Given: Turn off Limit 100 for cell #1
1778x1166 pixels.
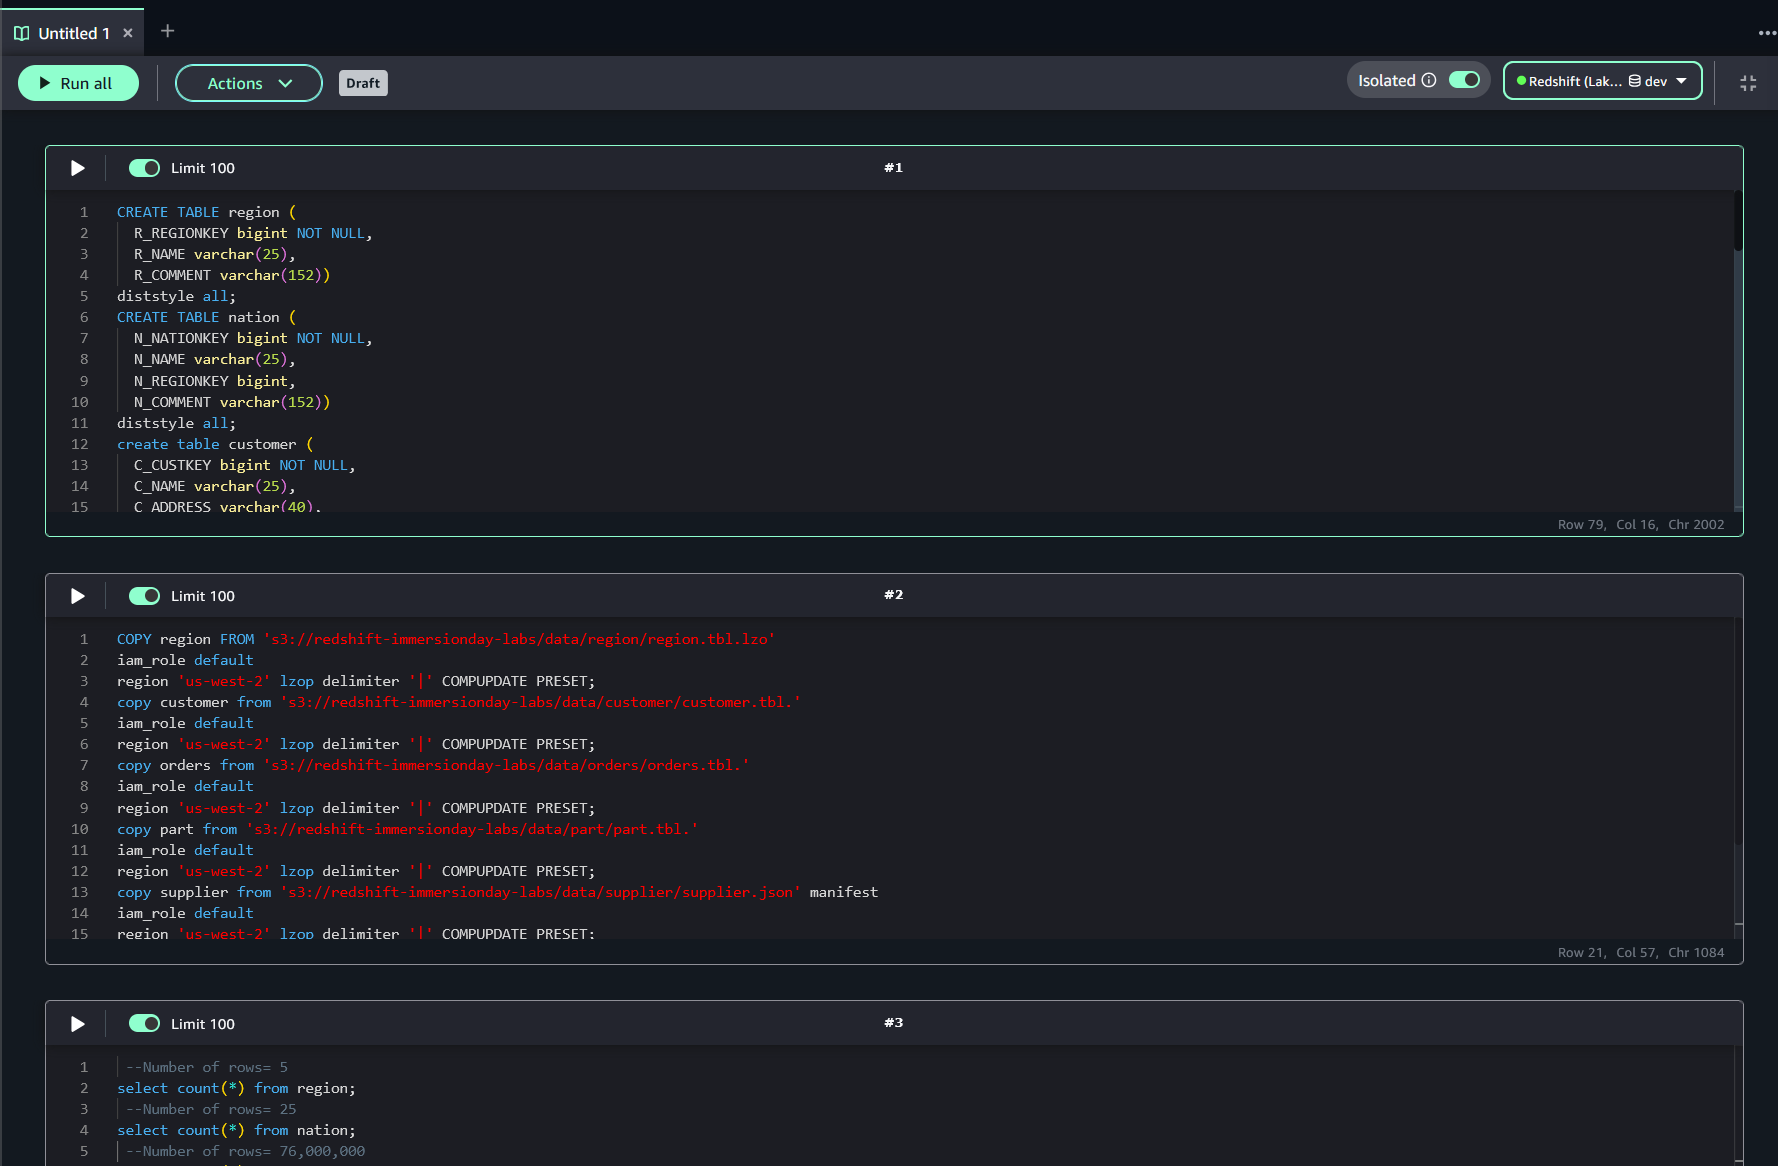Looking at the screenshot, I should click(144, 168).
